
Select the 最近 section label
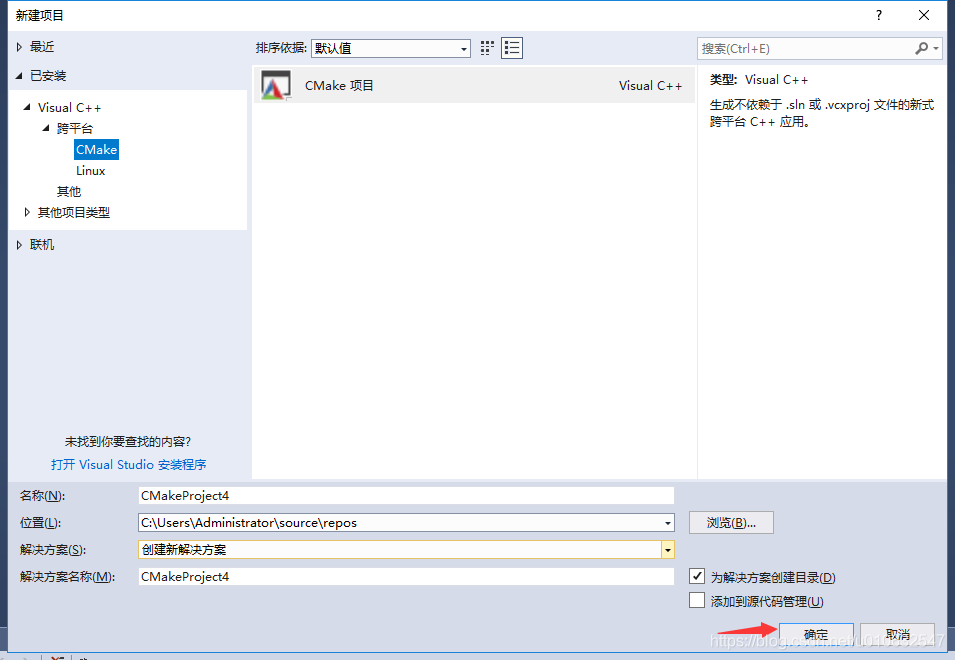tap(42, 47)
